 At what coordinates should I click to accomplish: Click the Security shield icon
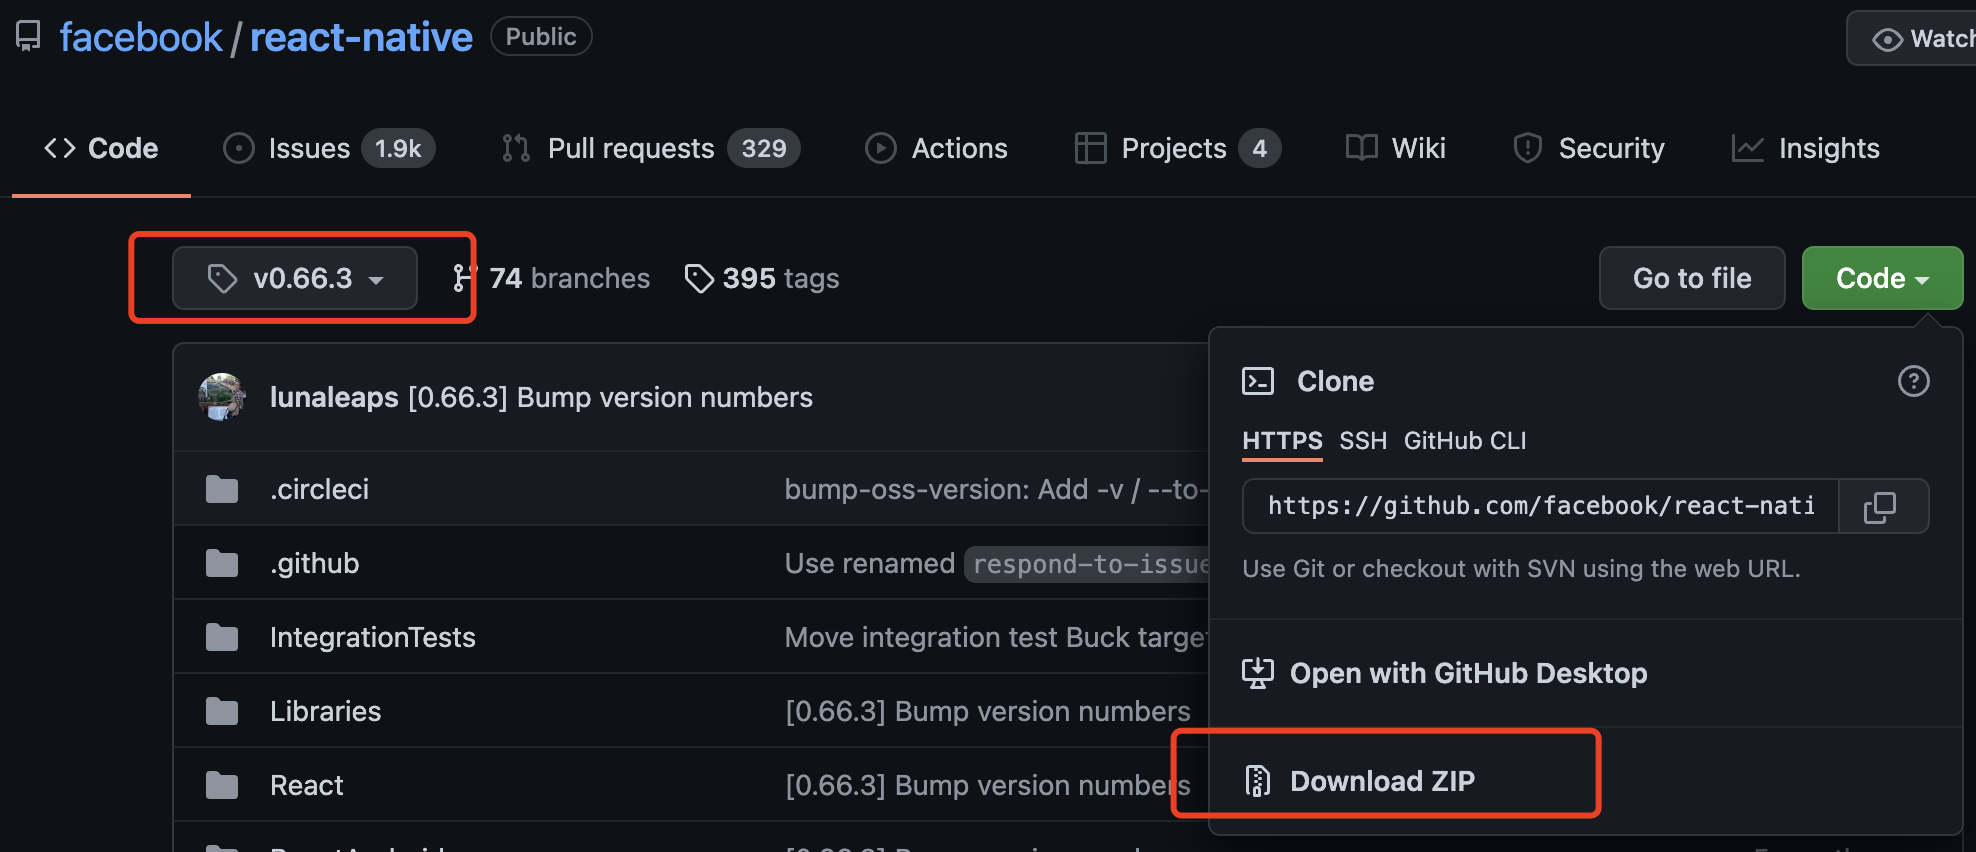(1527, 148)
